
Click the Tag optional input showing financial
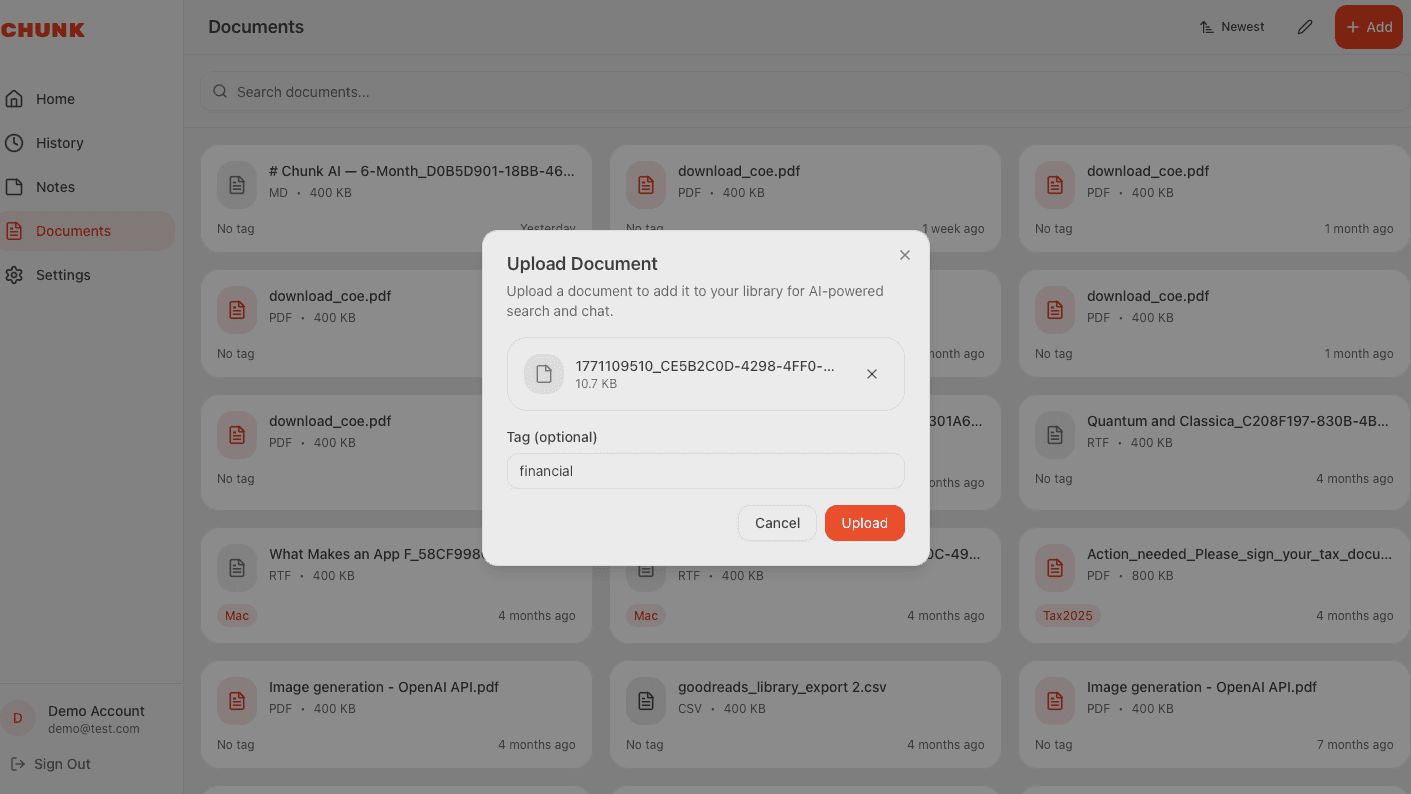(x=705, y=470)
